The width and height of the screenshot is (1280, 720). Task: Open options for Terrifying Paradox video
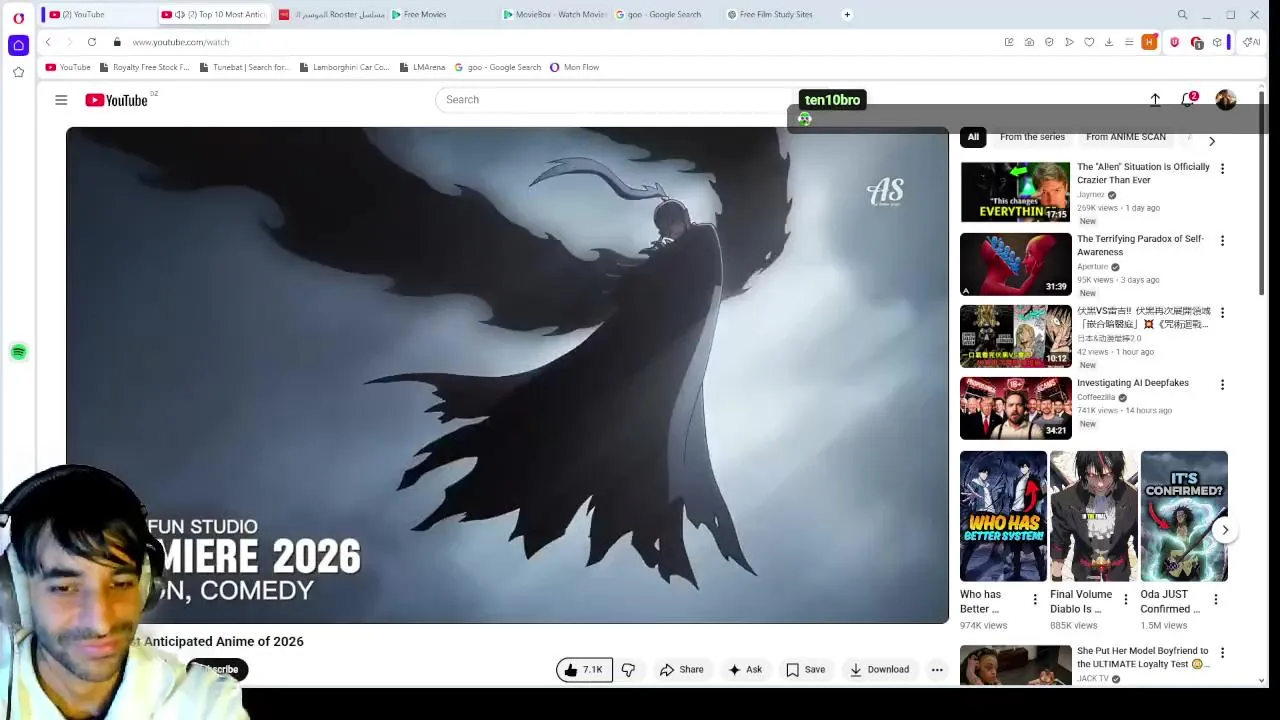click(1222, 241)
